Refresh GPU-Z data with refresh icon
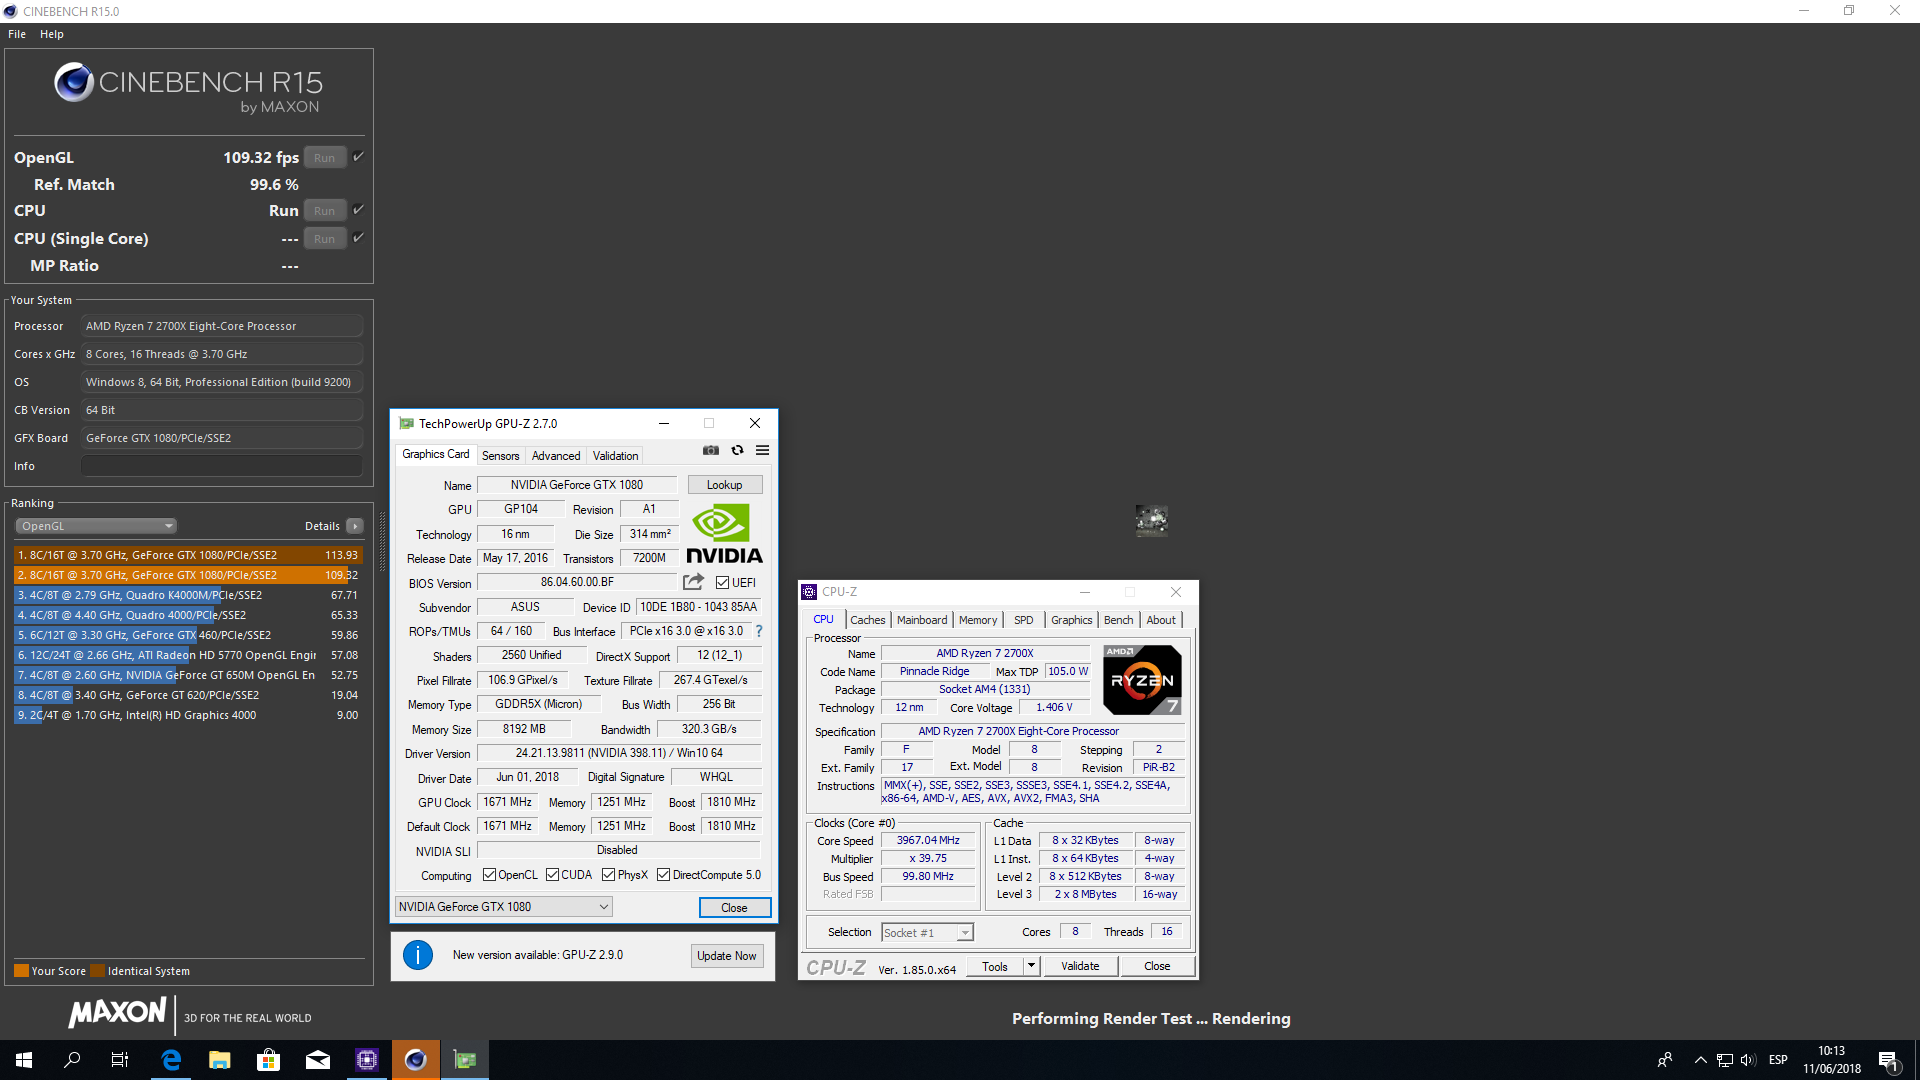This screenshot has height=1080, width=1920. pyautogui.click(x=737, y=451)
